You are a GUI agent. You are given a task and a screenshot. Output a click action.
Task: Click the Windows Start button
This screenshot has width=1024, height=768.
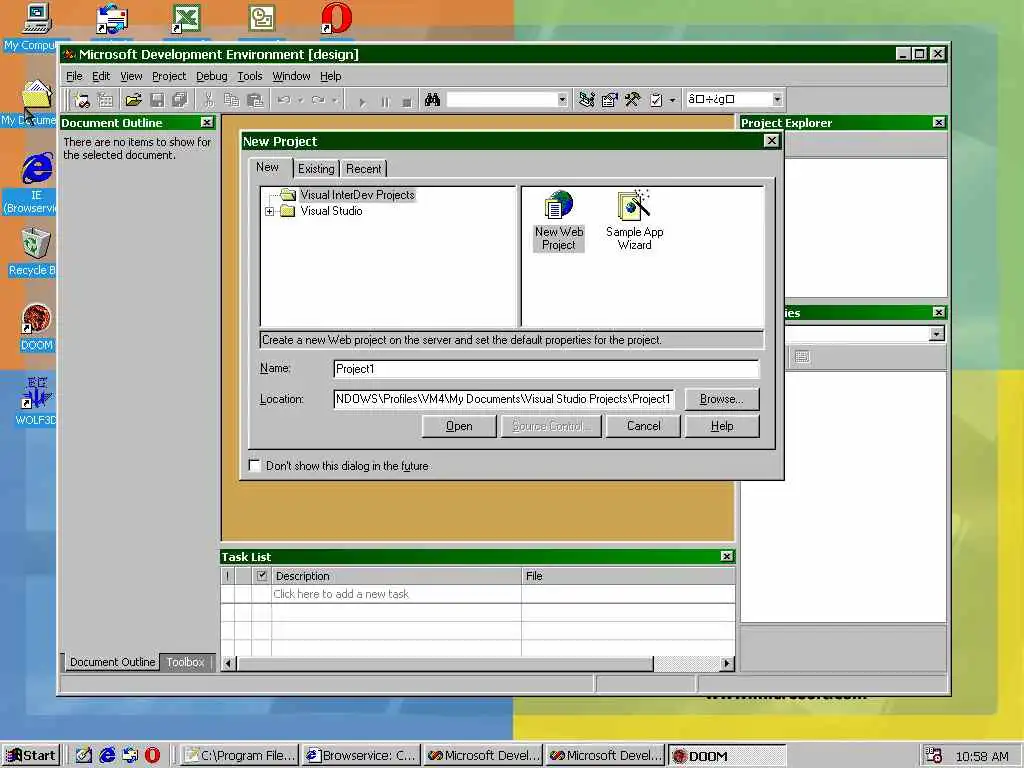pos(31,756)
